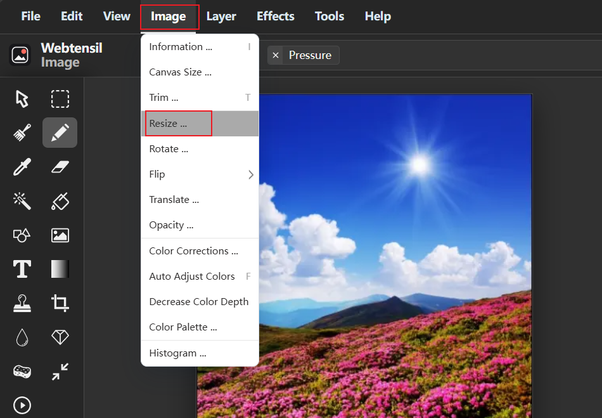
Task: Open the Effects menu
Action: pos(275,16)
